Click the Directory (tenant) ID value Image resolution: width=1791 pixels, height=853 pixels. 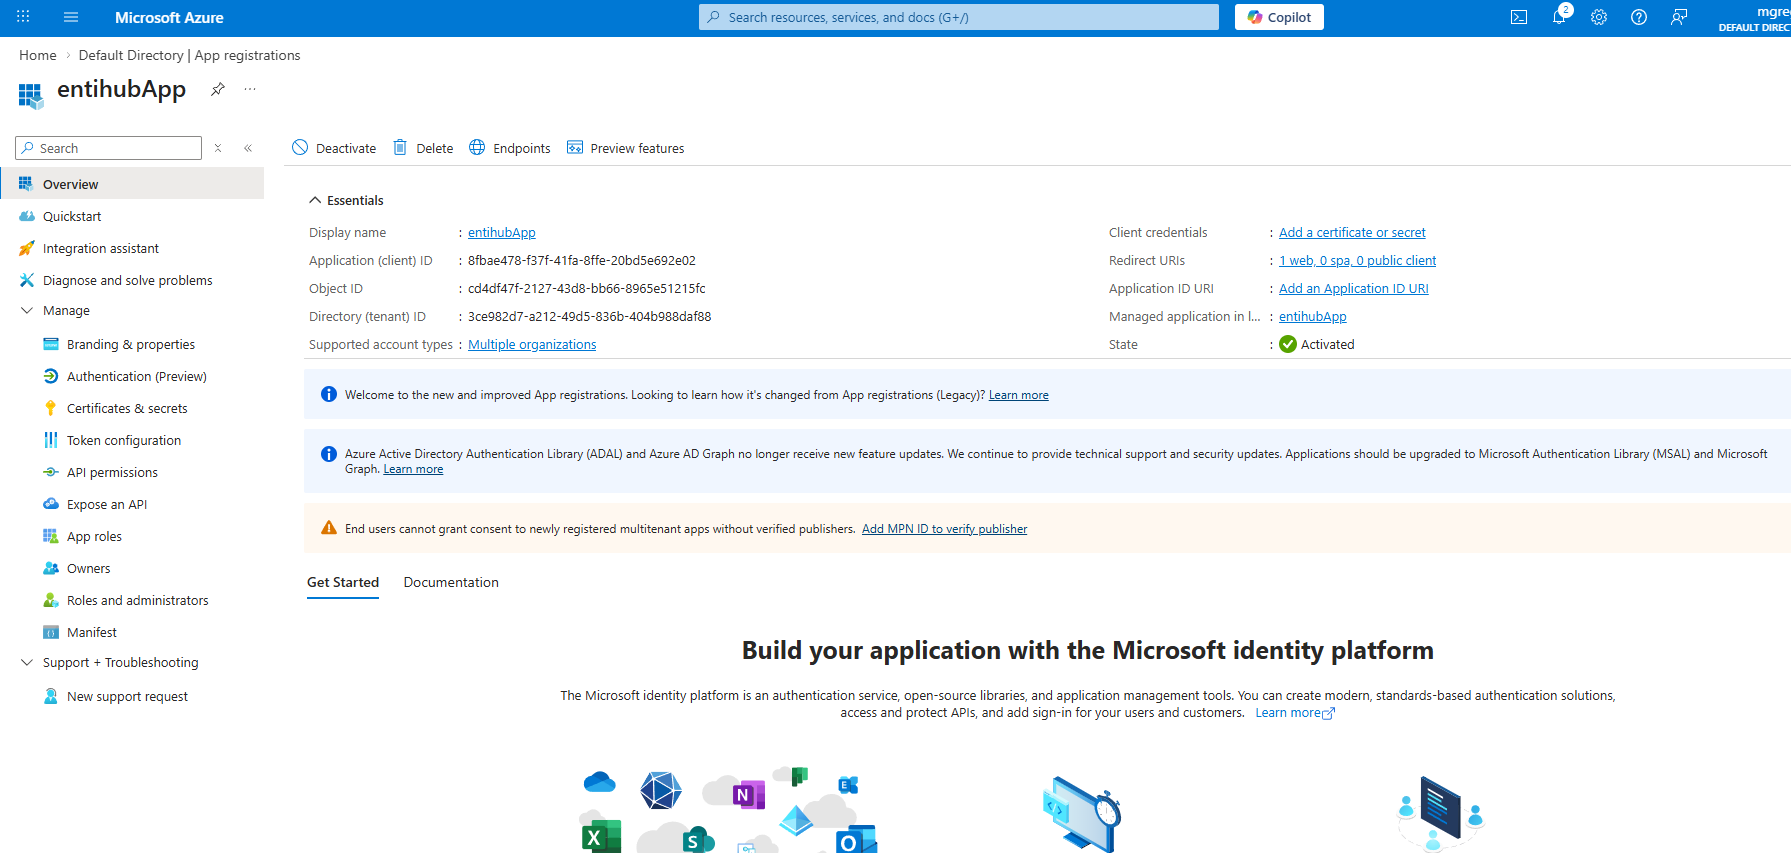coord(590,316)
